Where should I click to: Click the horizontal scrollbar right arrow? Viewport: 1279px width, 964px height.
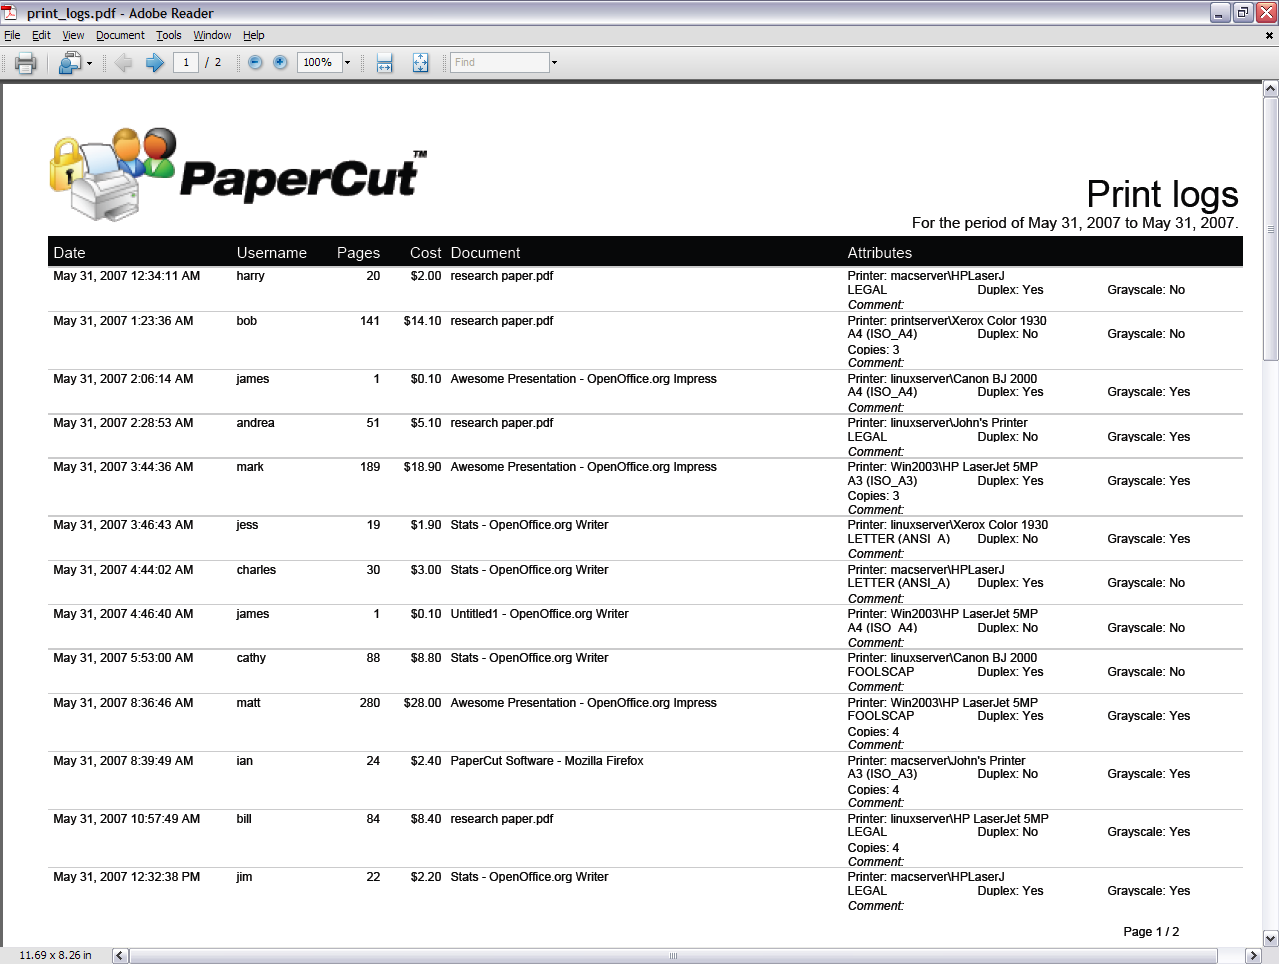pyautogui.click(x=1252, y=956)
